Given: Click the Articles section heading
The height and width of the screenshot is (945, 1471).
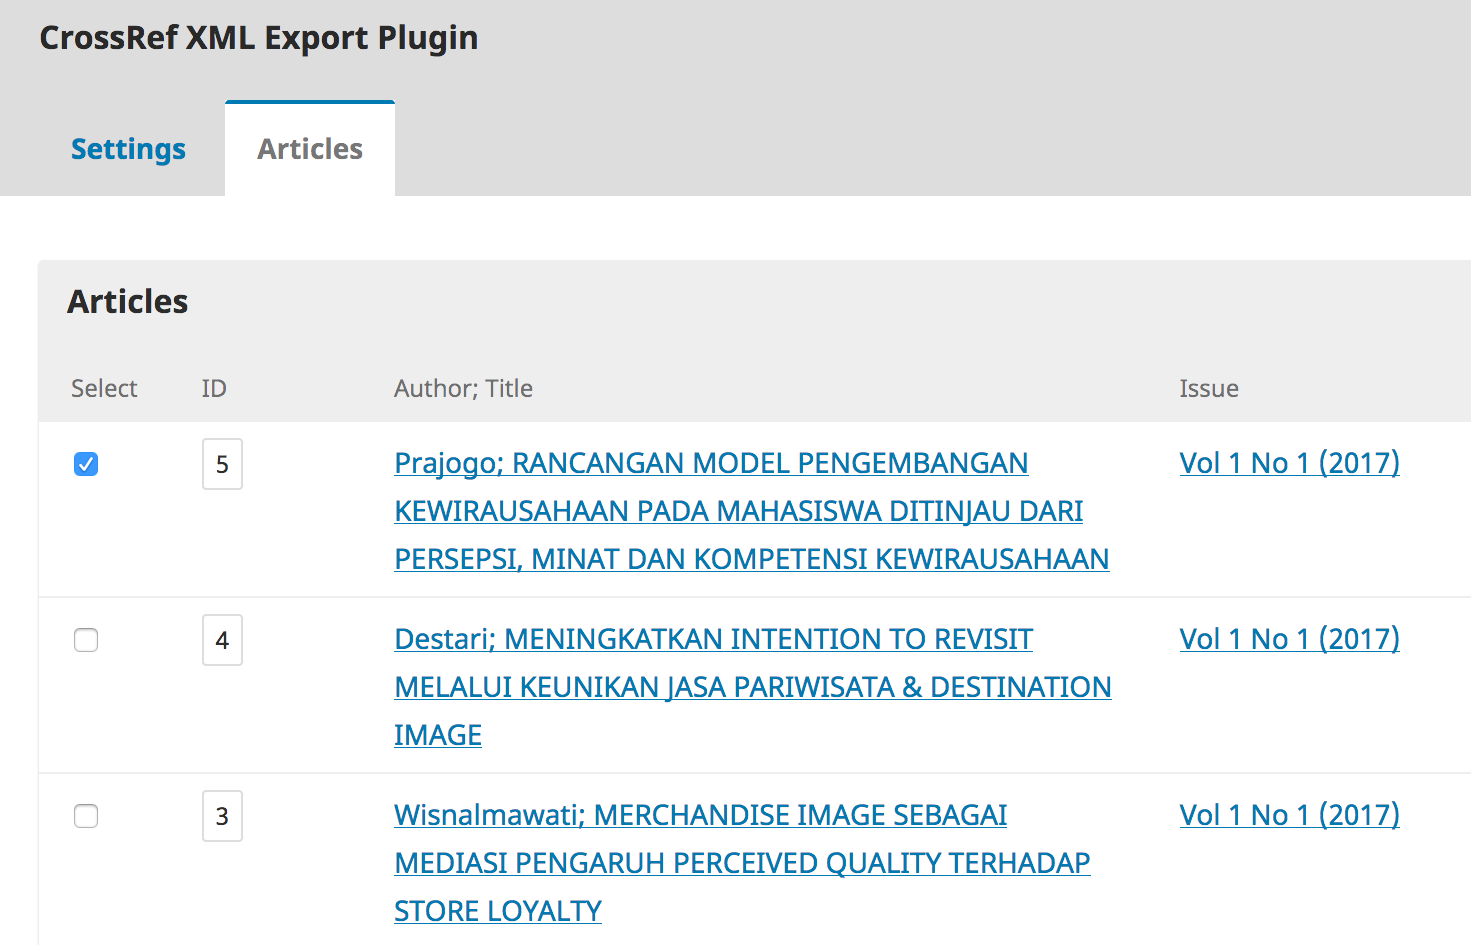Looking at the screenshot, I should pyautogui.click(x=128, y=301).
